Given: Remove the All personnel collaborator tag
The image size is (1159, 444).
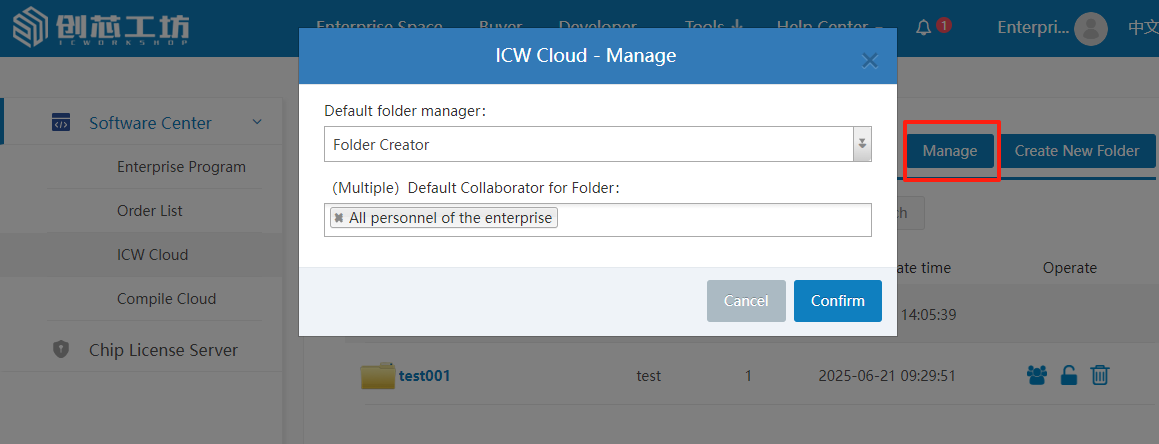Looking at the screenshot, I should coord(339,218).
